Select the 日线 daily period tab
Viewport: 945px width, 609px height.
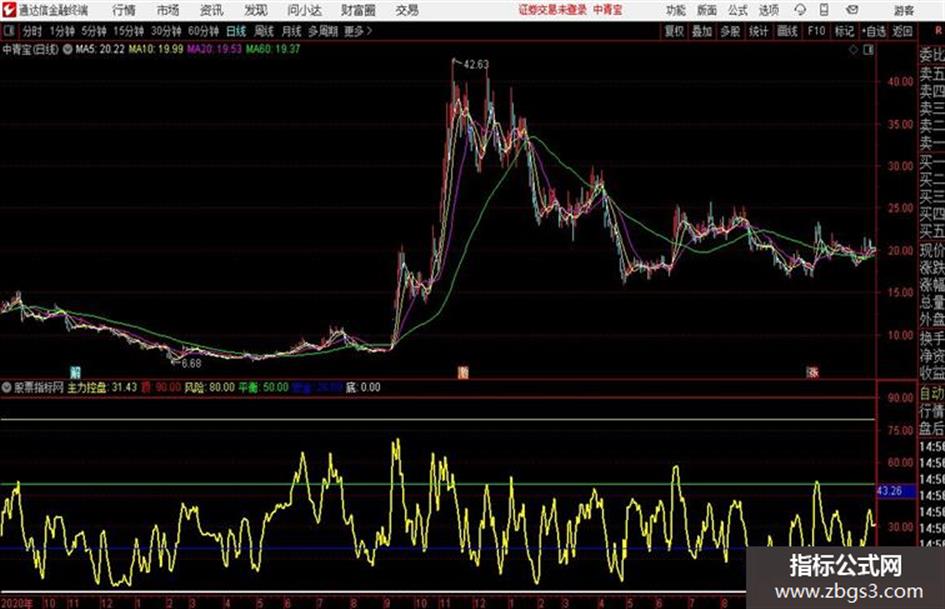pyautogui.click(x=236, y=31)
